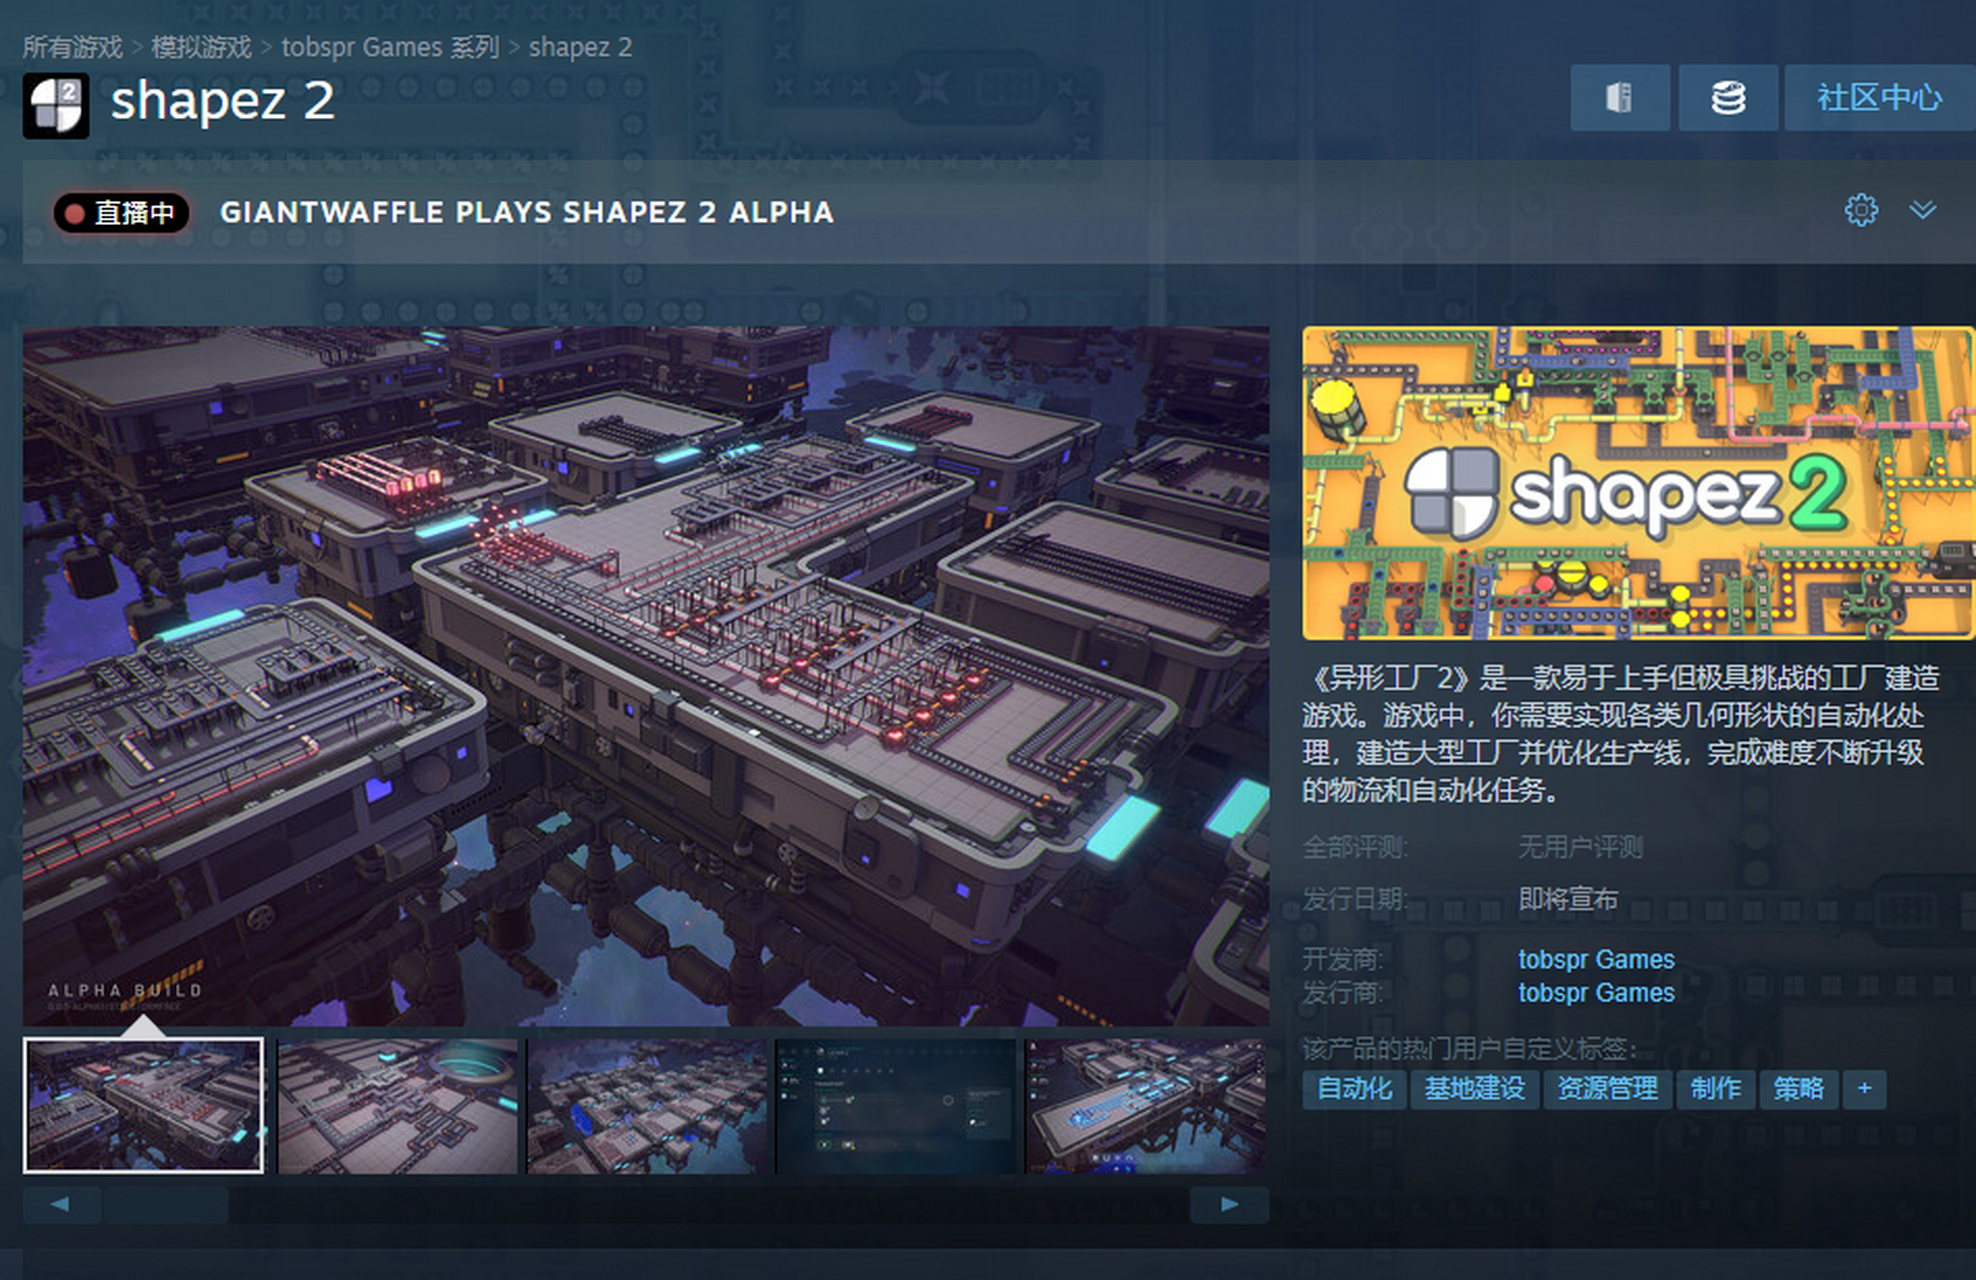This screenshot has width=1976, height=1280.
Task: Open broadcast settings via the gear icon
Action: tap(1861, 211)
